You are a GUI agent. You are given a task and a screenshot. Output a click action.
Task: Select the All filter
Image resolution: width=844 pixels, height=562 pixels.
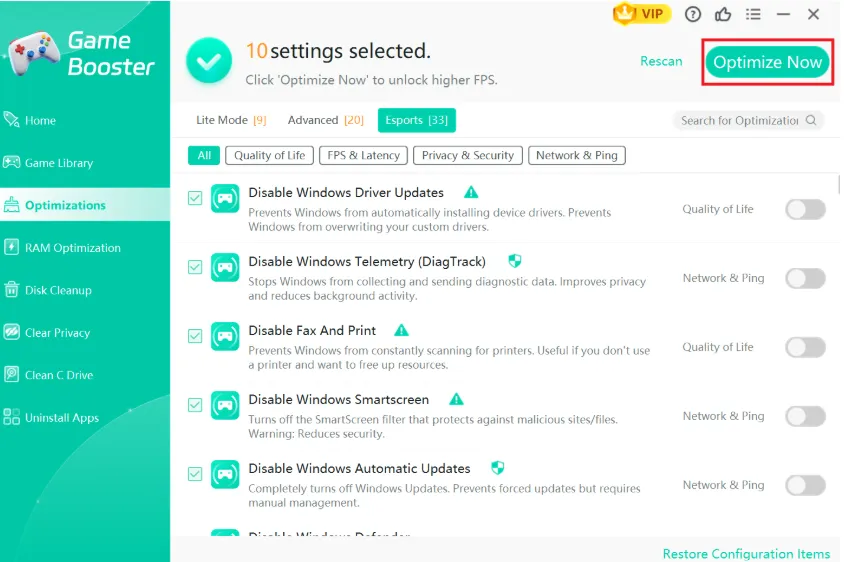tap(204, 156)
